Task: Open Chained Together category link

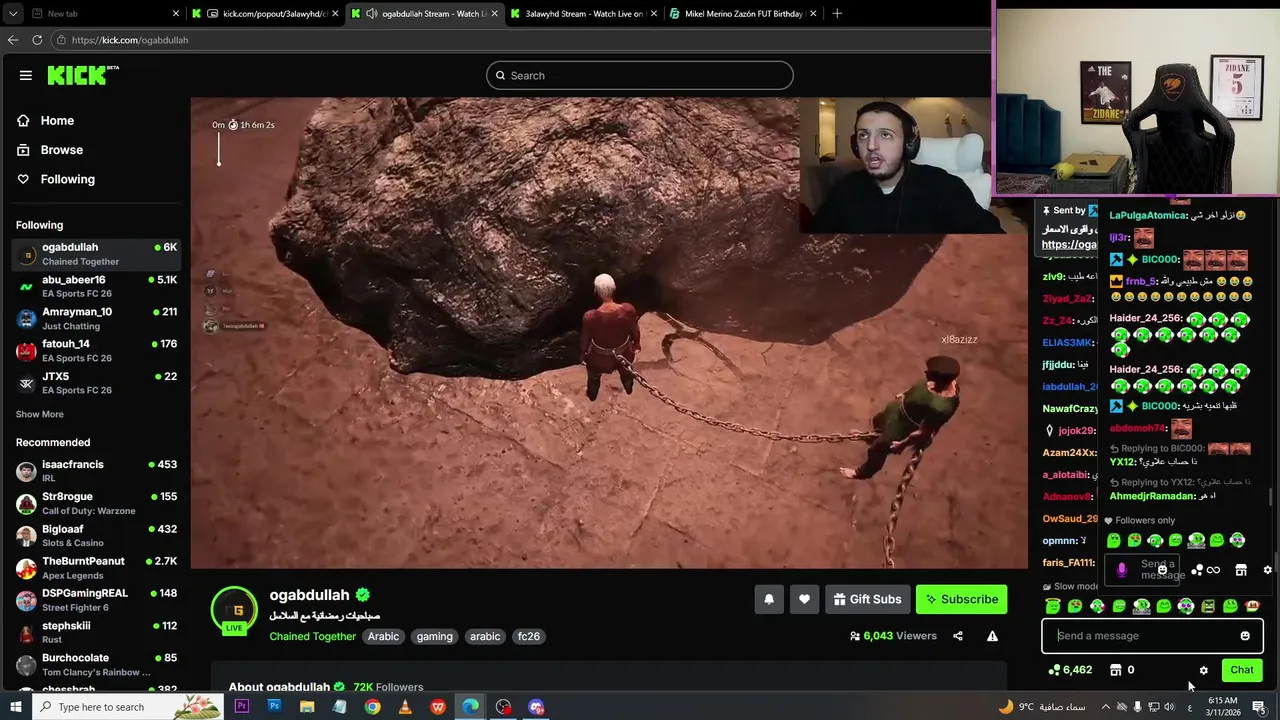Action: click(312, 636)
